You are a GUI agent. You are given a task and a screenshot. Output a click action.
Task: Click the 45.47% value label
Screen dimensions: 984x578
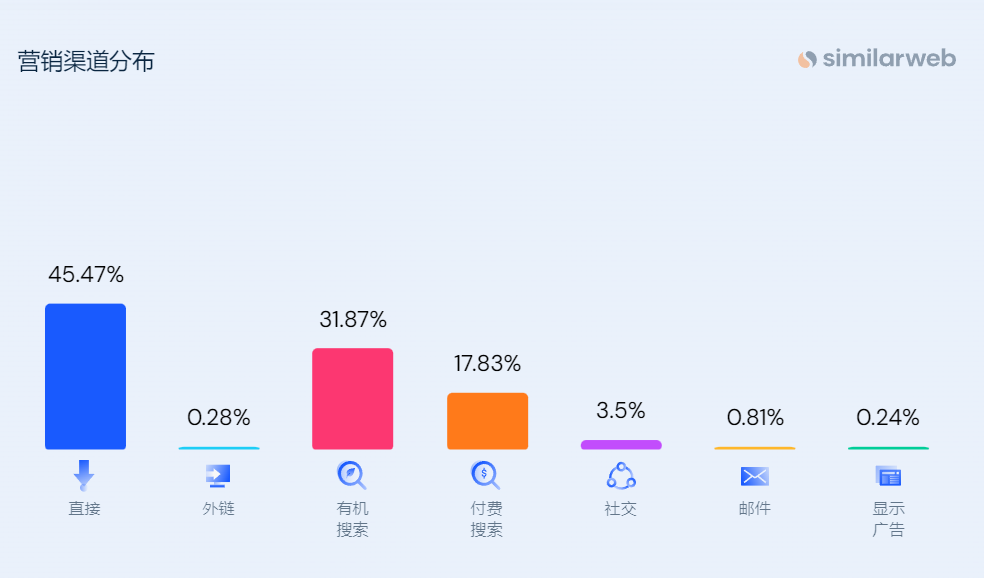[86, 274]
